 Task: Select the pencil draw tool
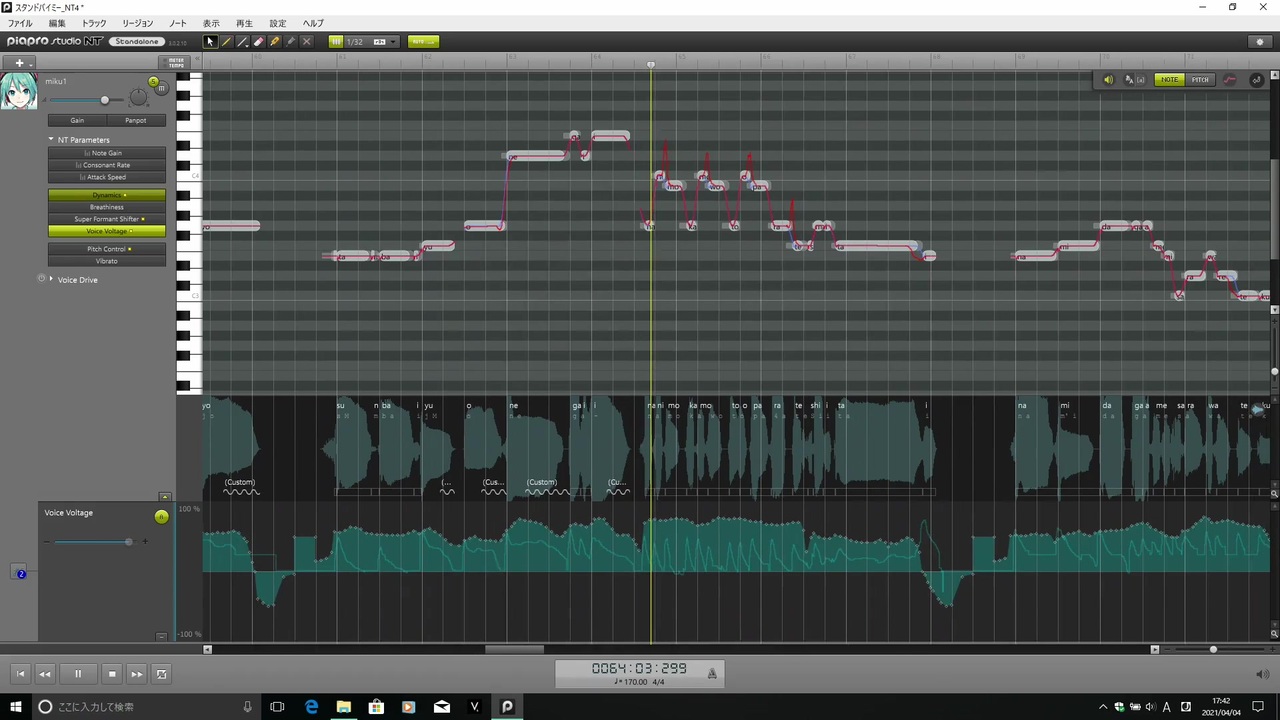point(226,42)
